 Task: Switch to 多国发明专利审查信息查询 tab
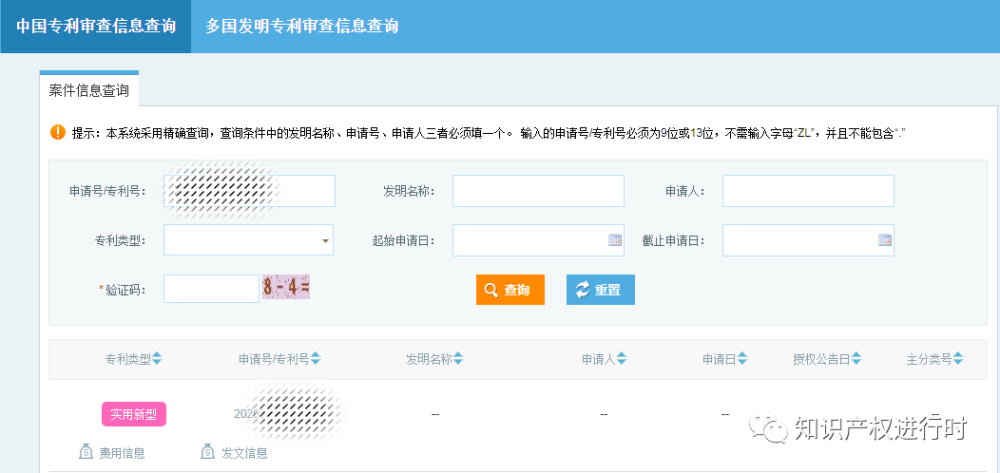[302, 26]
